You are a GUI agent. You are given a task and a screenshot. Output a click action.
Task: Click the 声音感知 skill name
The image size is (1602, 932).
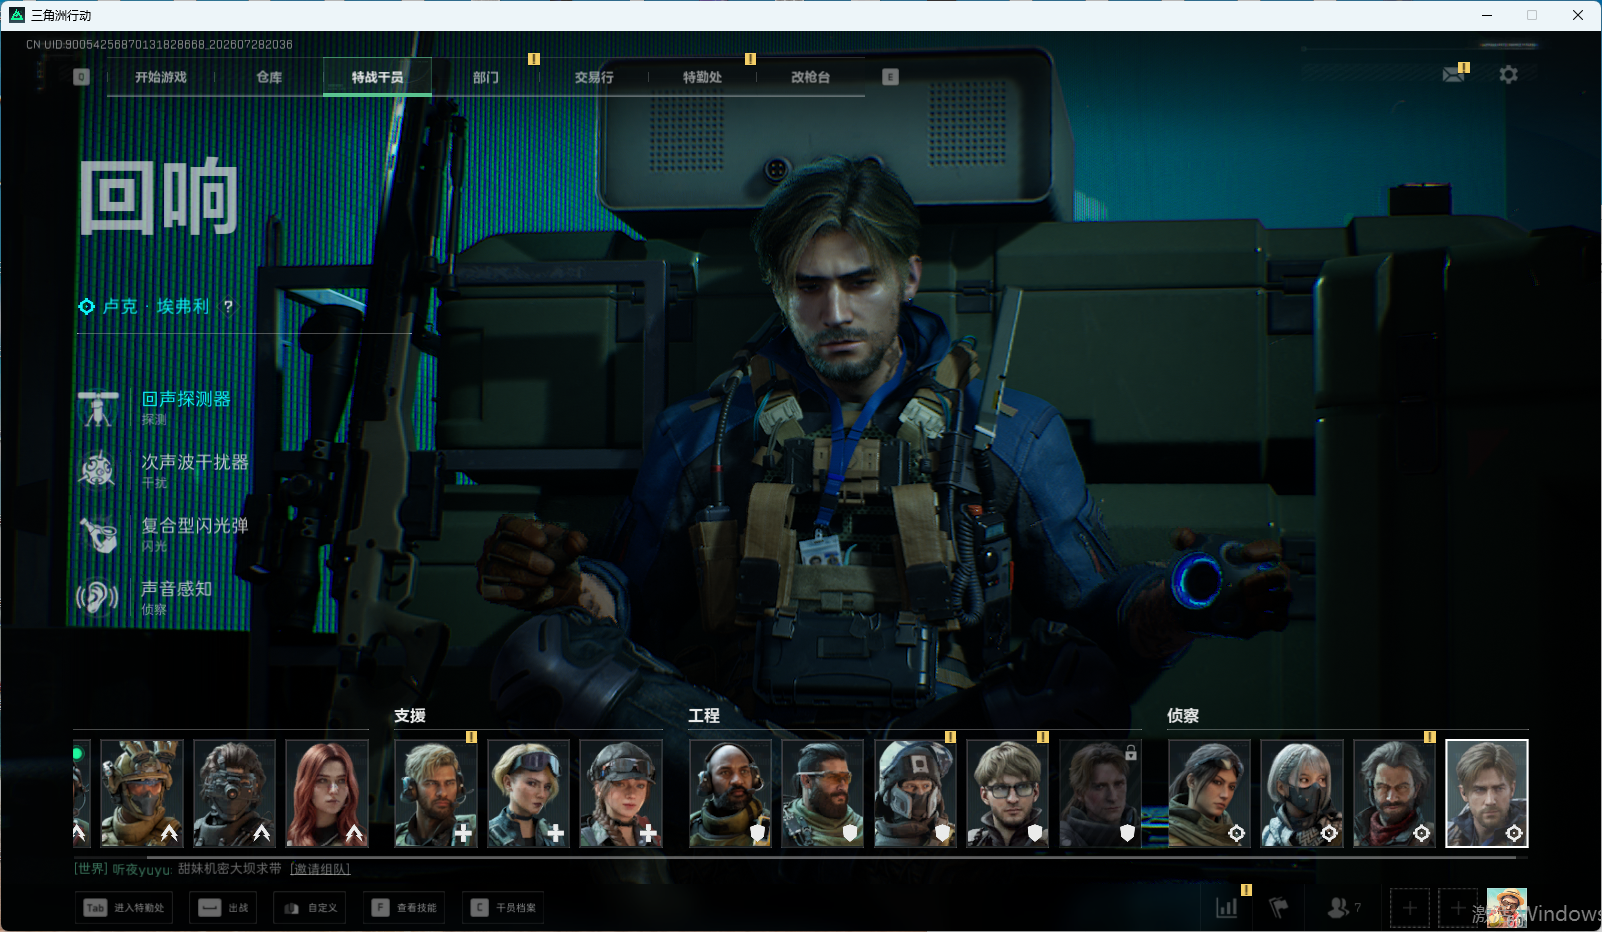pos(177,589)
